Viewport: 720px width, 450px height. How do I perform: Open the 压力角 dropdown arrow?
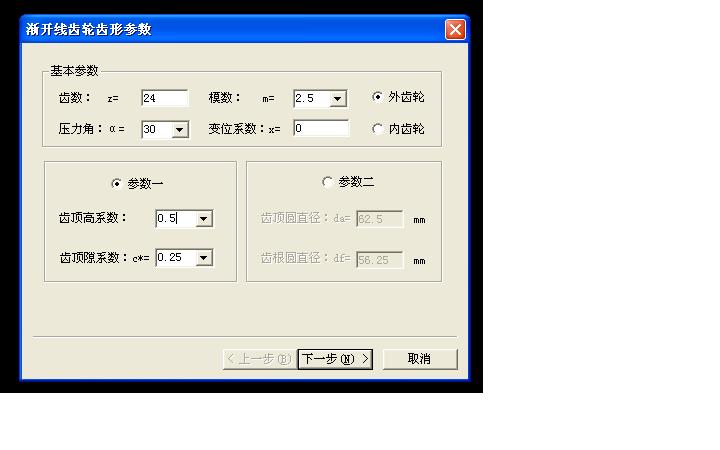point(180,130)
